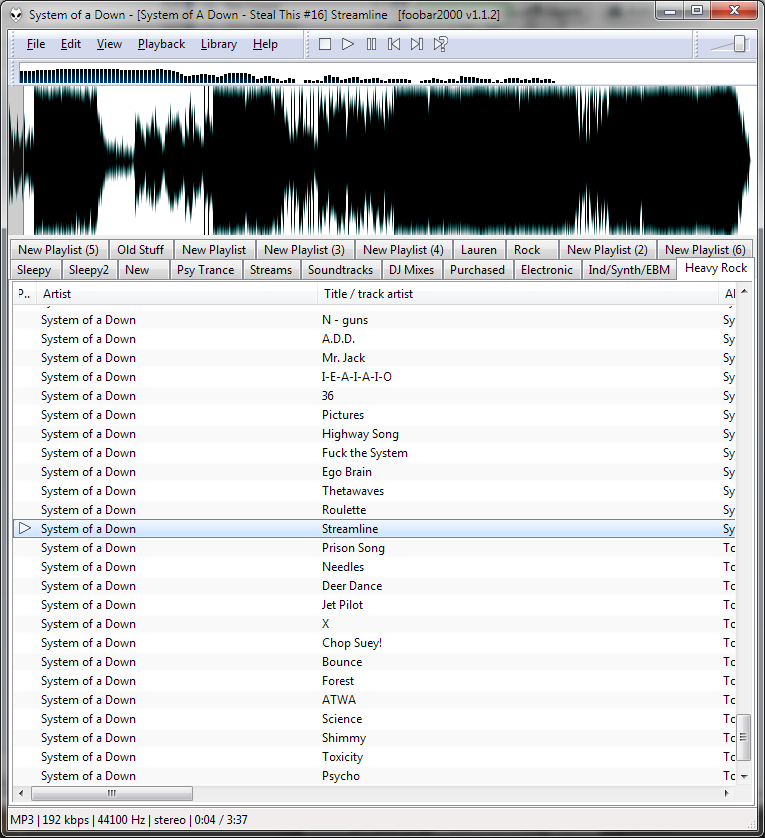Open the DJ Mixes playlist tab
This screenshot has height=838, width=765.
point(412,270)
